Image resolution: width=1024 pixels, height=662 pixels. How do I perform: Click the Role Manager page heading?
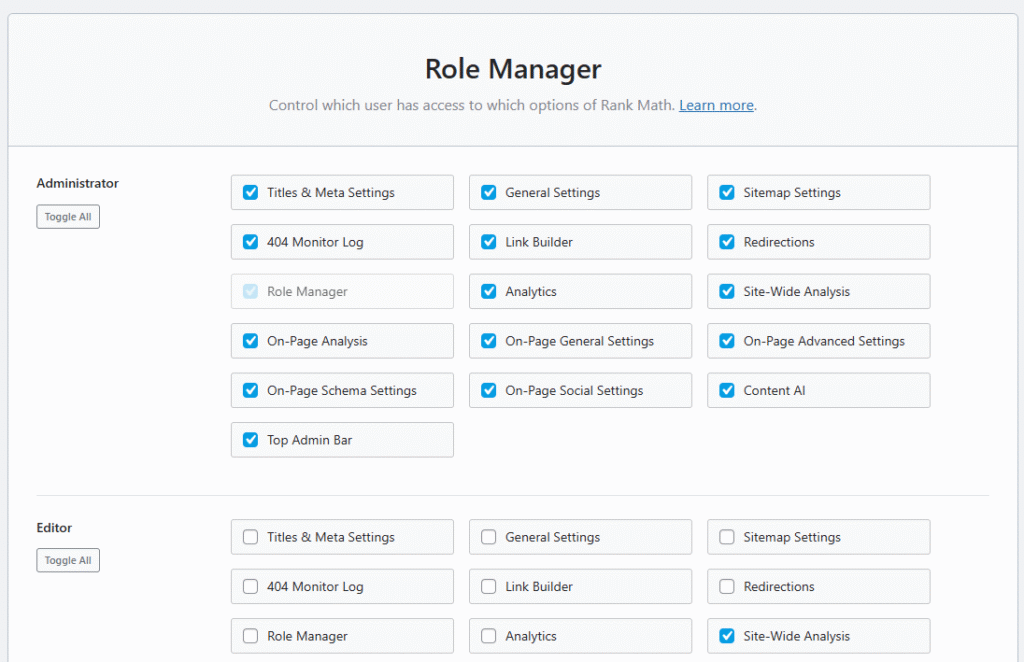point(513,69)
